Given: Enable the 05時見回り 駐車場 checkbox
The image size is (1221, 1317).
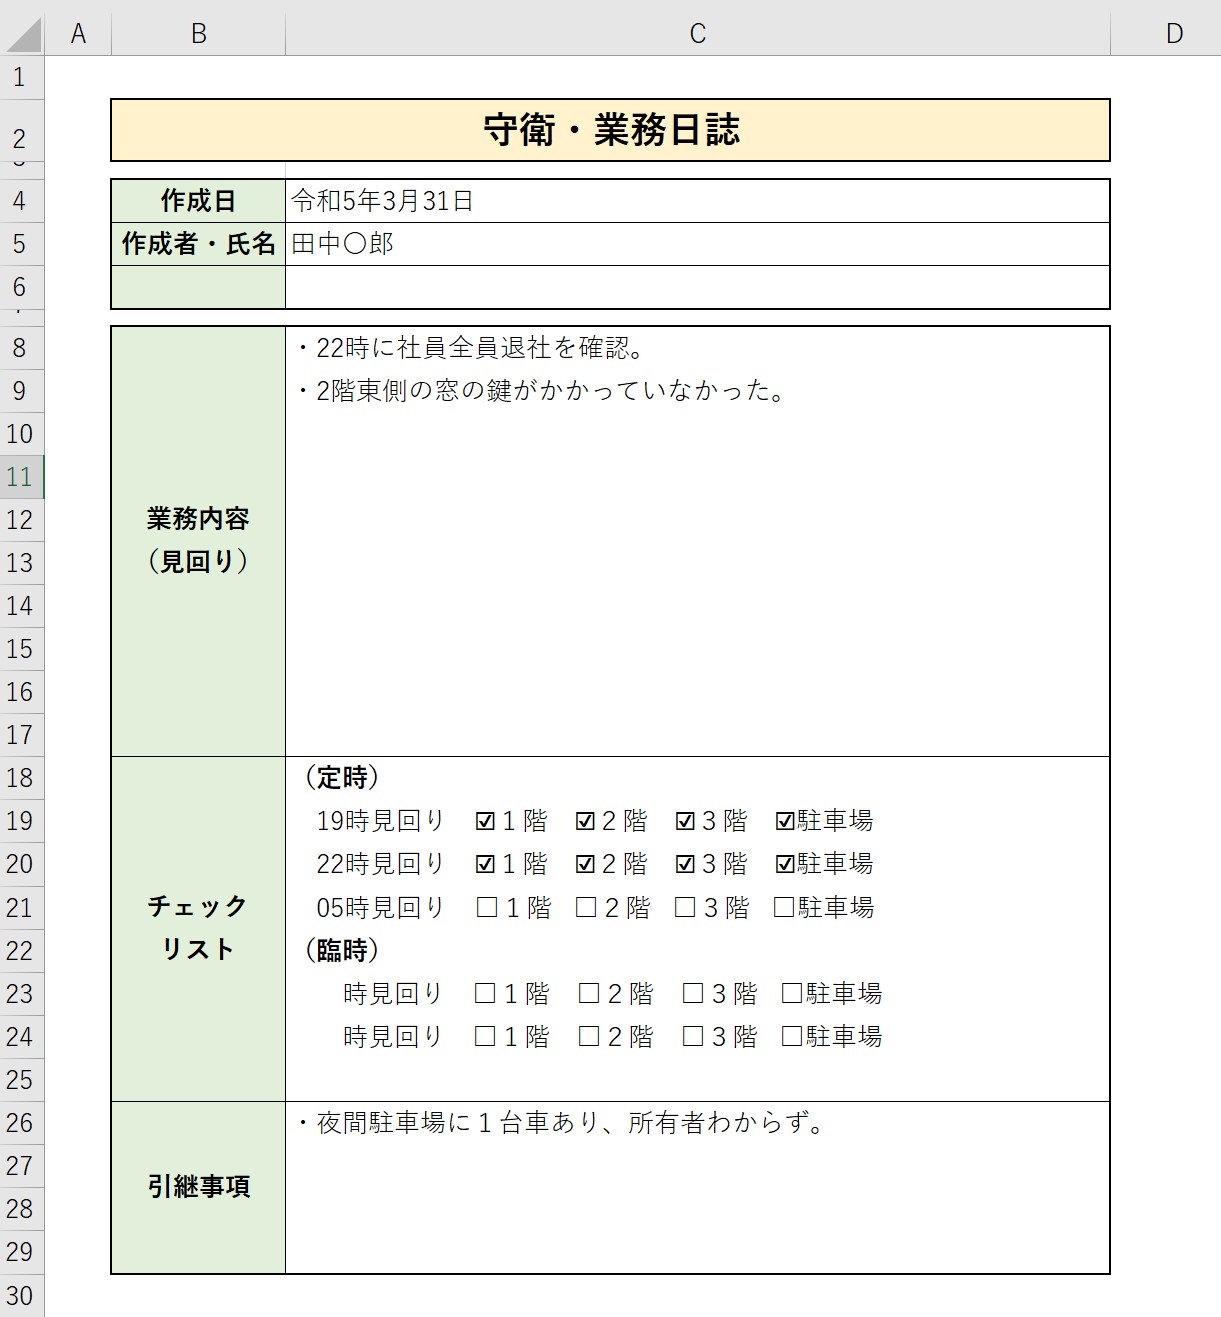Looking at the screenshot, I should click(784, 907).
